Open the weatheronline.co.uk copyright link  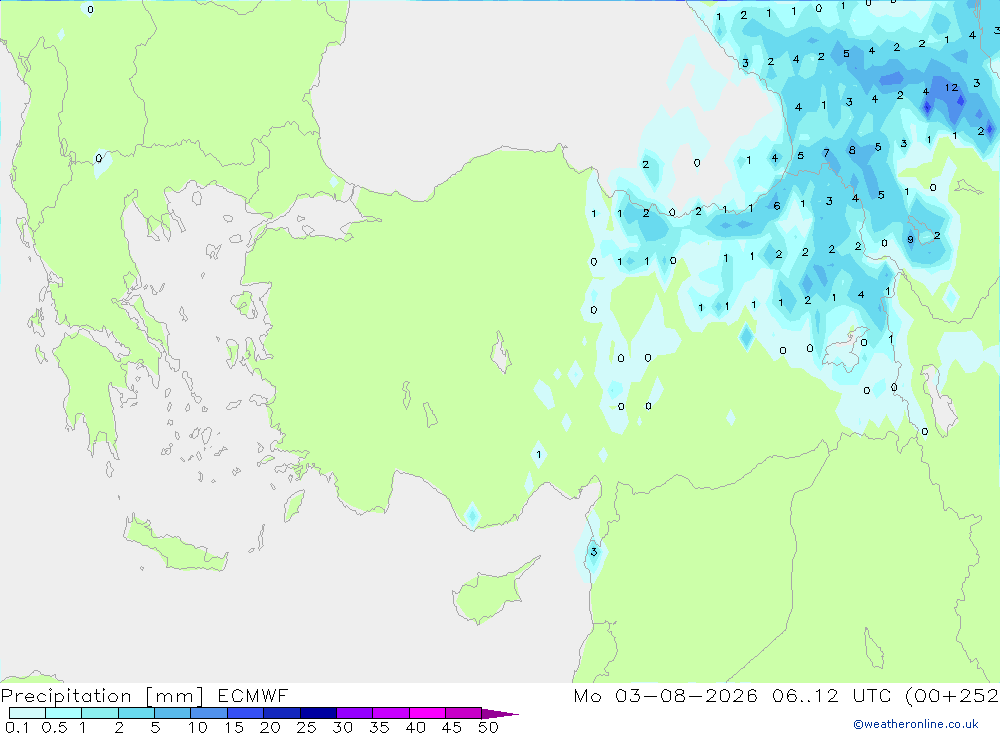click(x=916, y=724)
